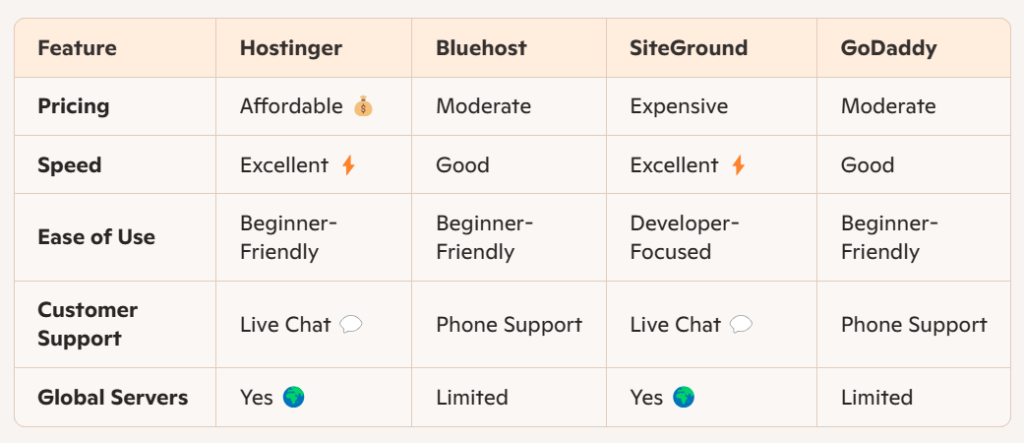
Task: Click GoDaddy's Phone Support cell
Action: (x=914, y=324)
